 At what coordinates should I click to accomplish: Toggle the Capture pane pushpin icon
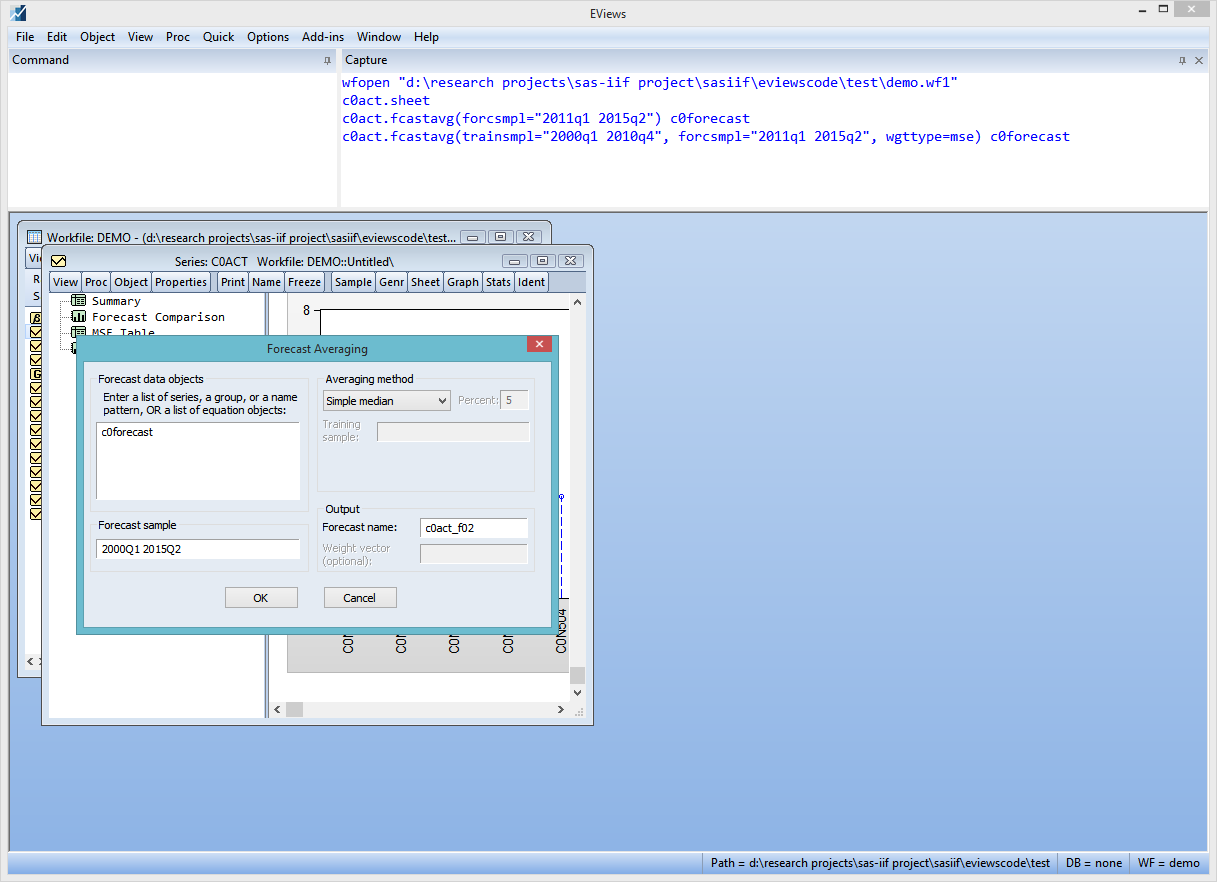tap(1183, 60)
